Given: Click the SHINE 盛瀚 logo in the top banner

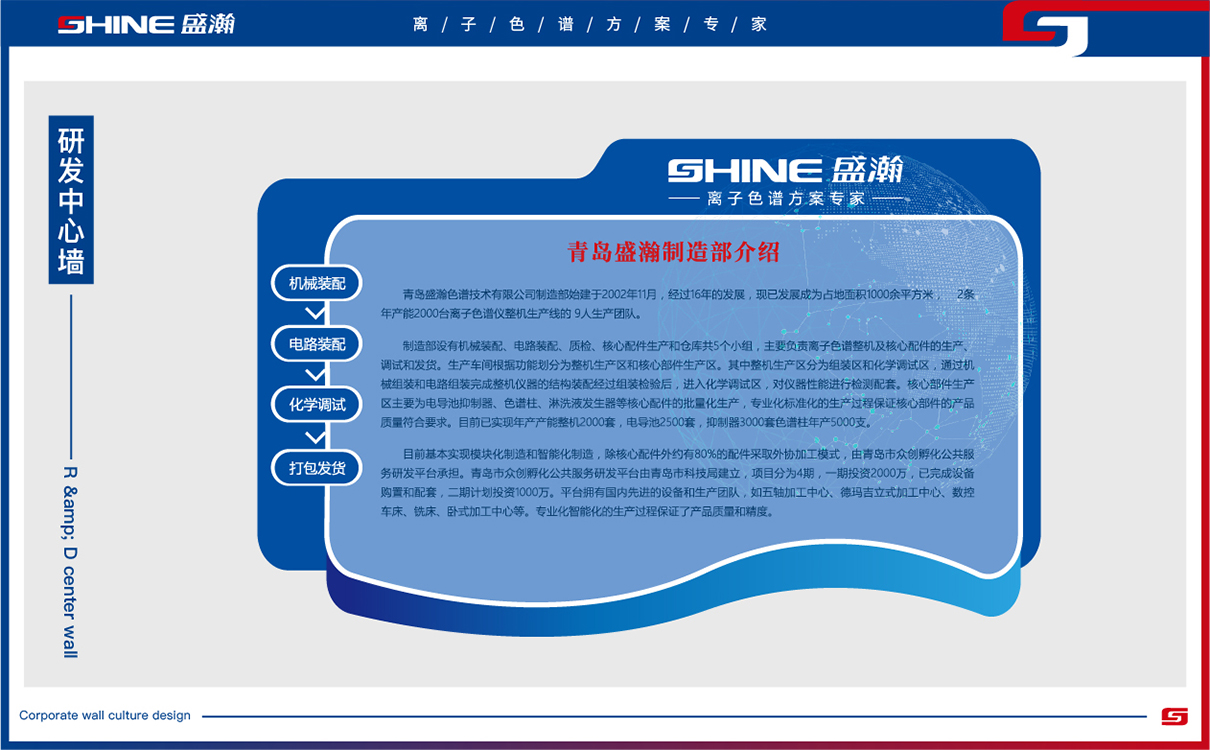Looking at the screenshot, I should [146, 24].
